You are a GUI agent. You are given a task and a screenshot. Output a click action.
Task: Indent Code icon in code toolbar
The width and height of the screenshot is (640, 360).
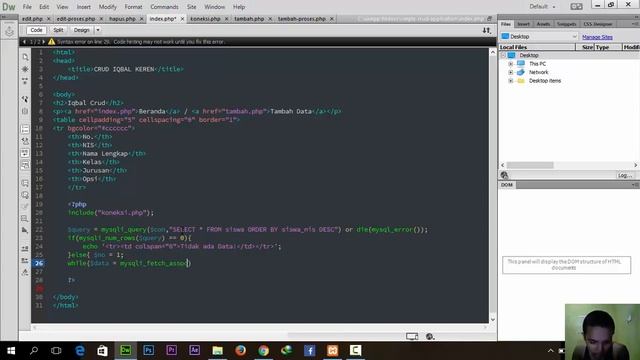tap(25, 248)
